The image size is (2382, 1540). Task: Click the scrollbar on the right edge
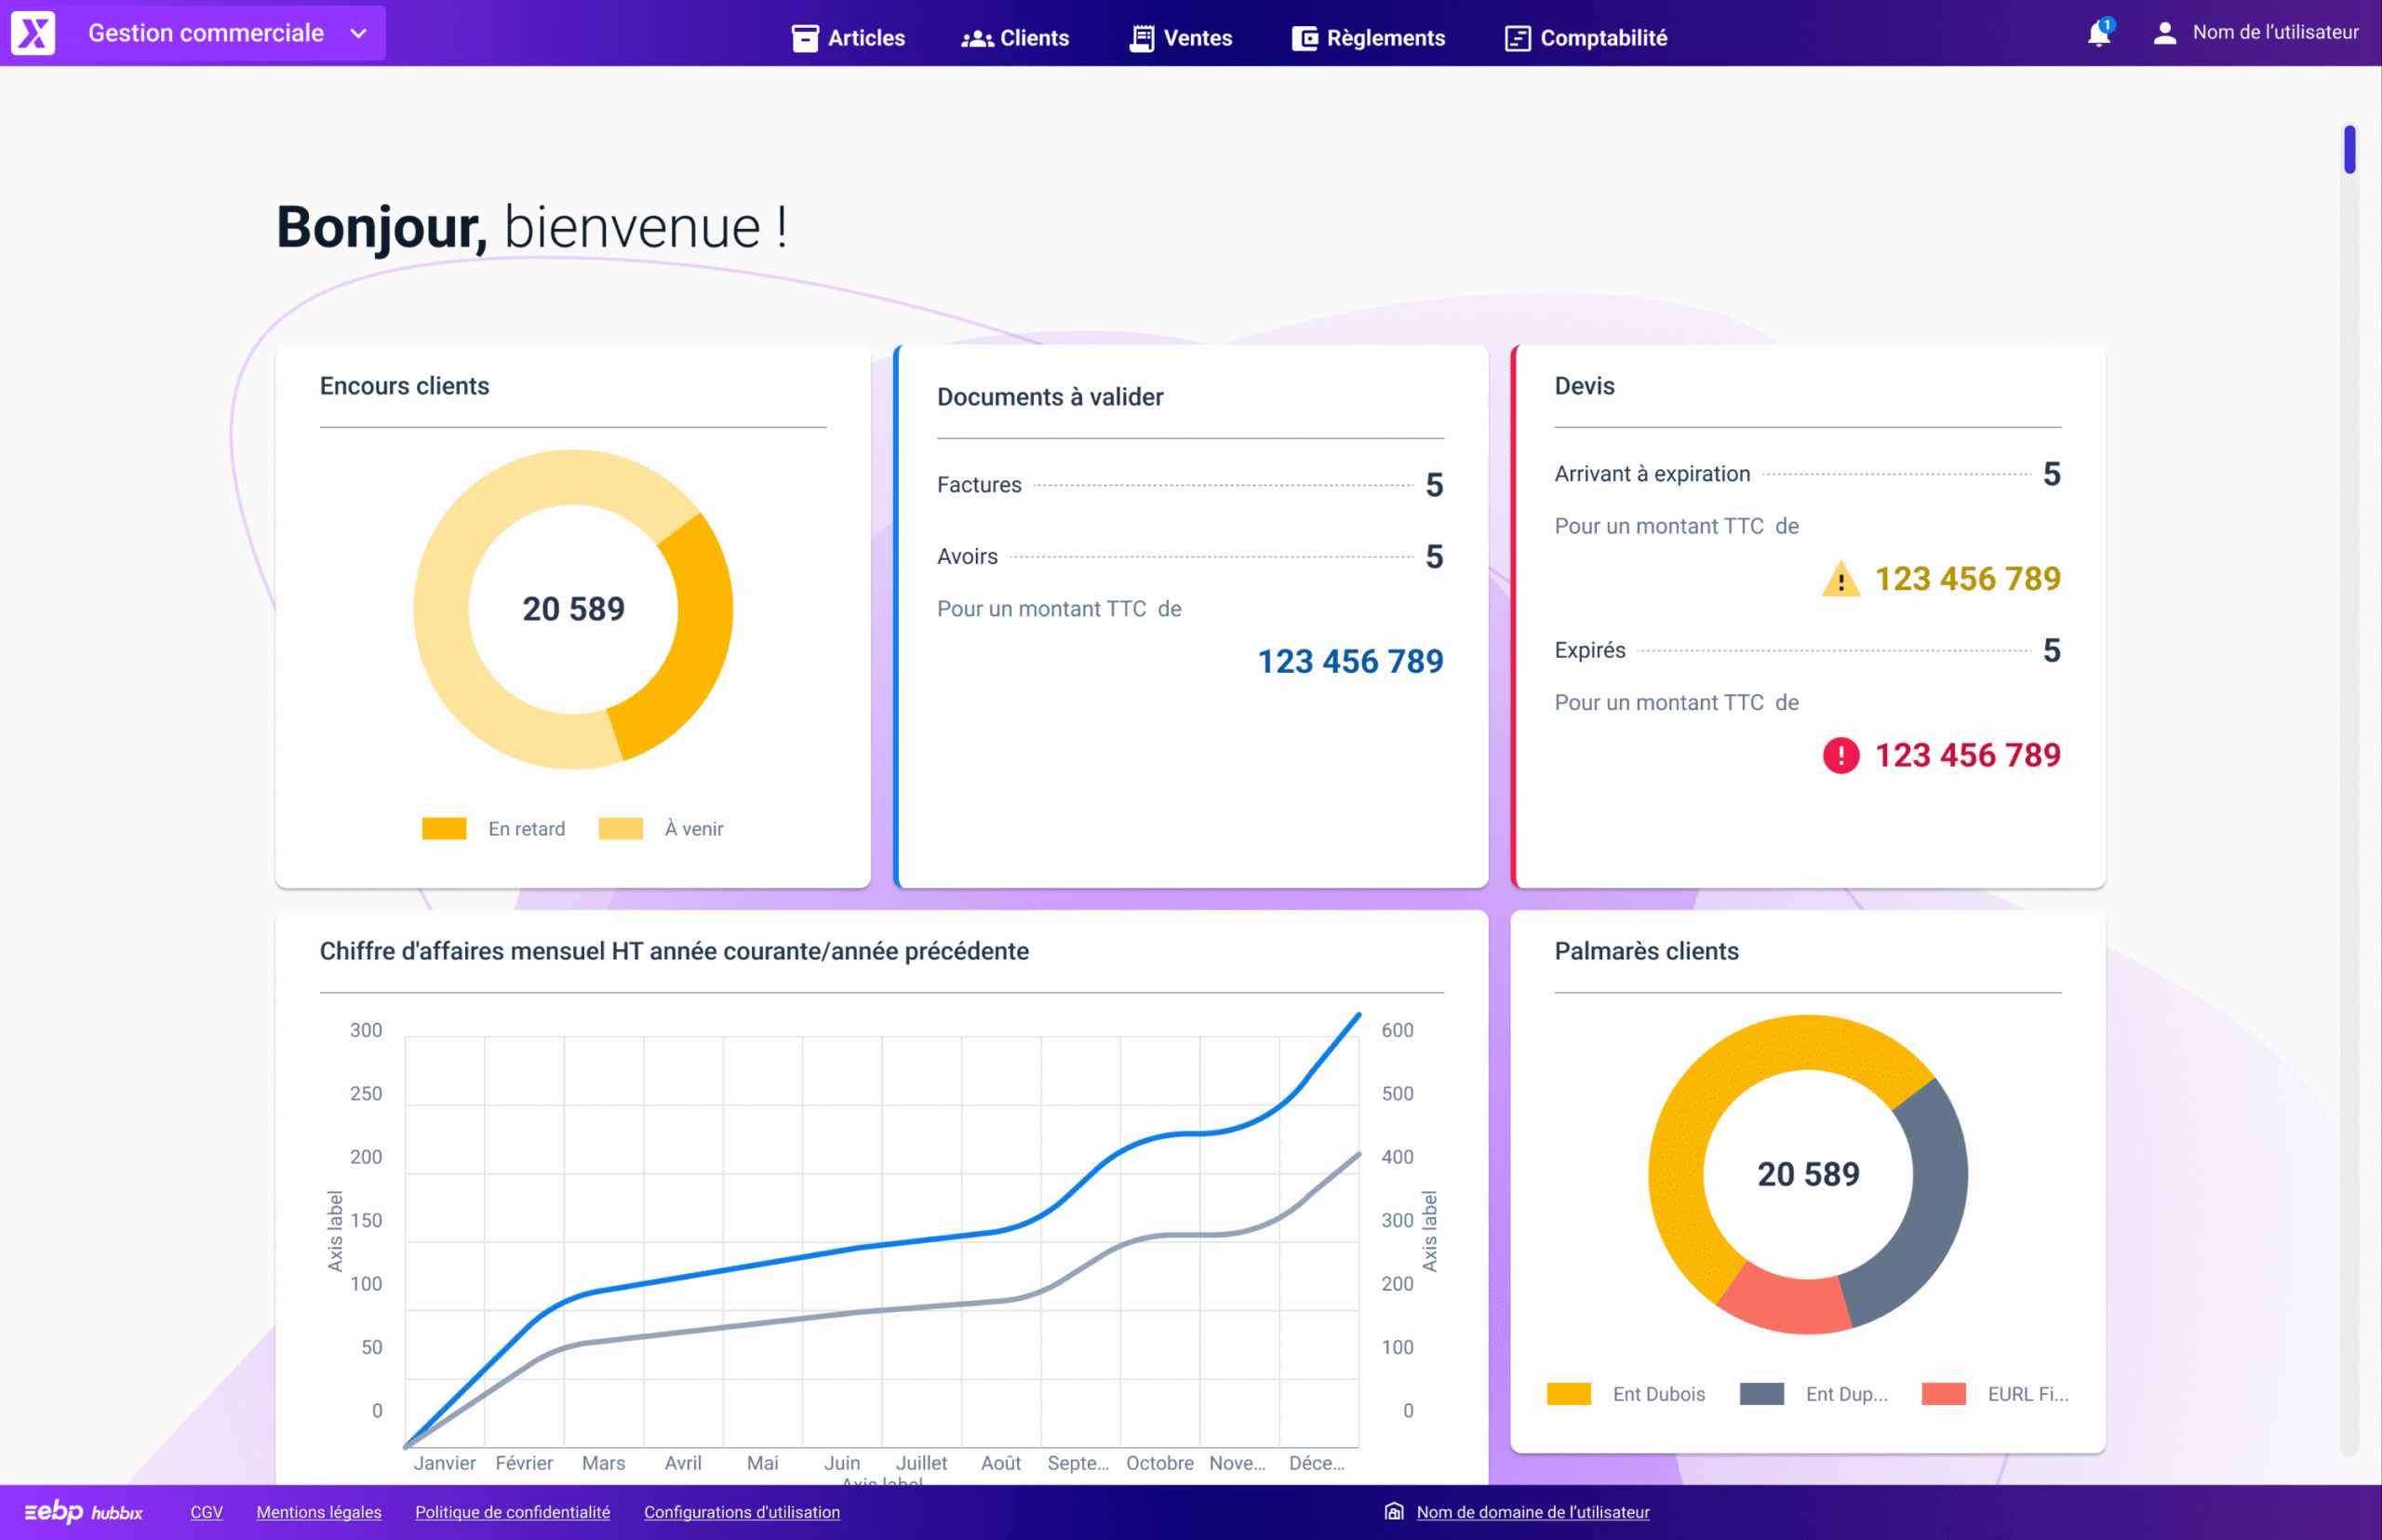(2350, 150)
